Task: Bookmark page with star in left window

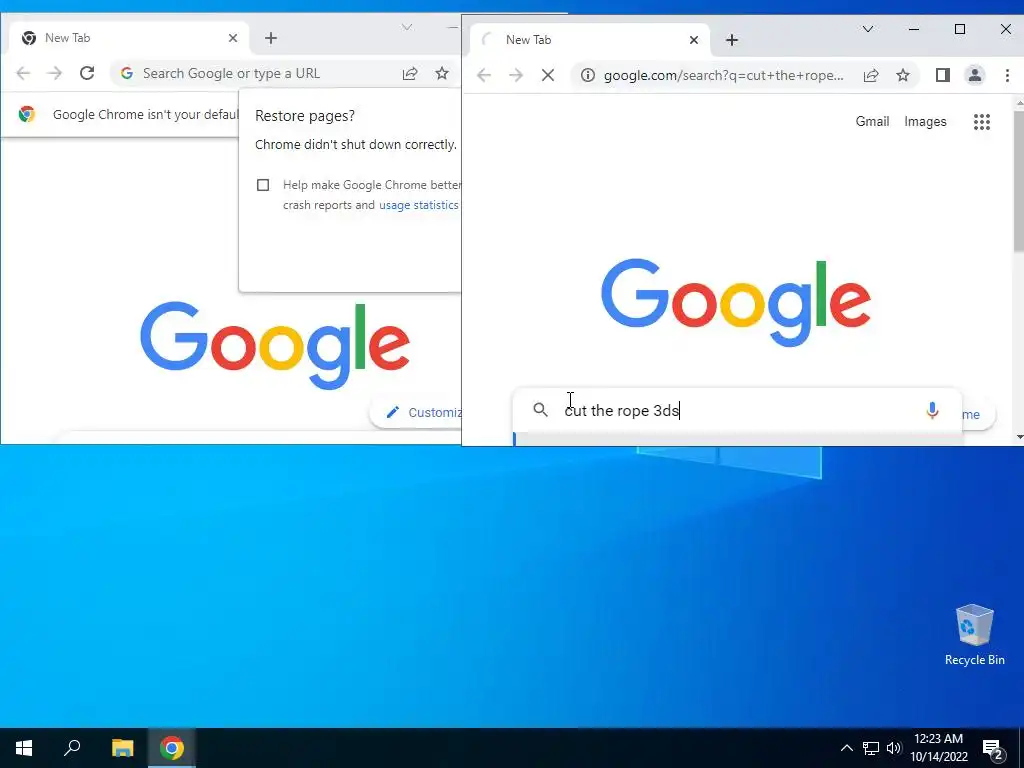Action: [442, 73]
